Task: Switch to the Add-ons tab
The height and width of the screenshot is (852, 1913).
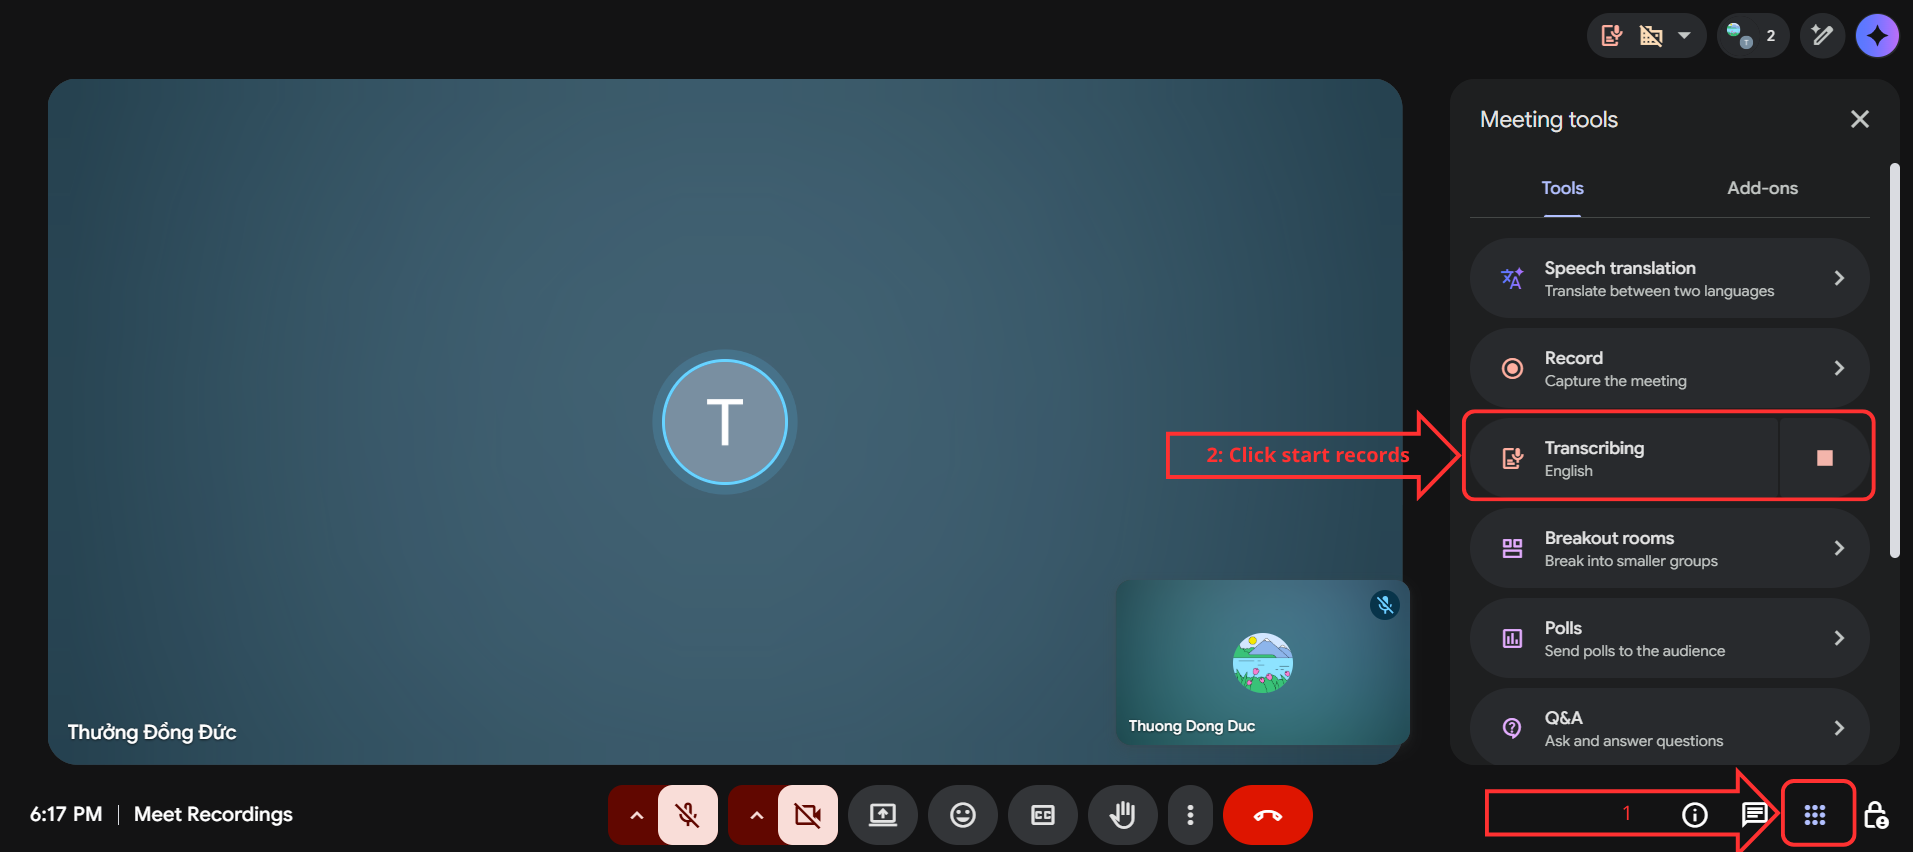Action: click(x=1762, y=188)
